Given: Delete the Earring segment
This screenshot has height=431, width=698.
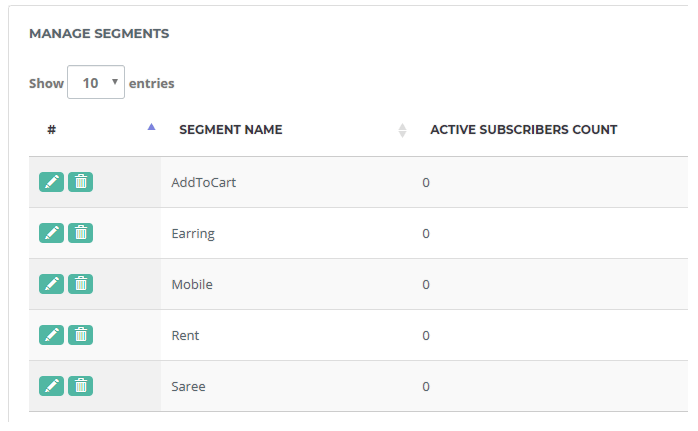Looking at the screenshot, I should tap(81, 233).
